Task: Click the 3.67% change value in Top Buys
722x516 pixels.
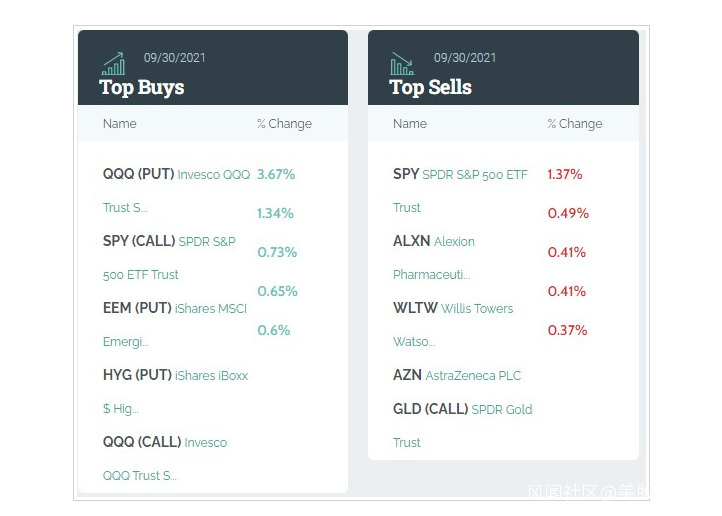Action: 276,174
